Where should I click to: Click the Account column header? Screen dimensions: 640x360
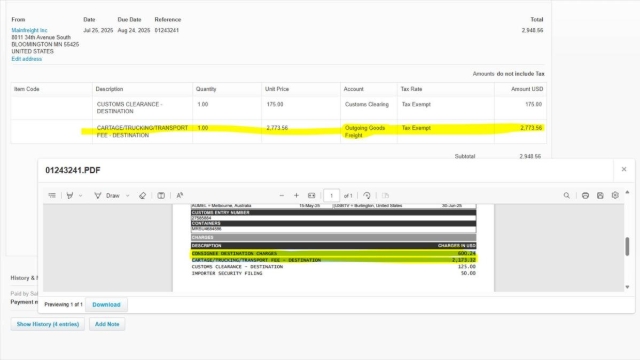click(353, 89)
